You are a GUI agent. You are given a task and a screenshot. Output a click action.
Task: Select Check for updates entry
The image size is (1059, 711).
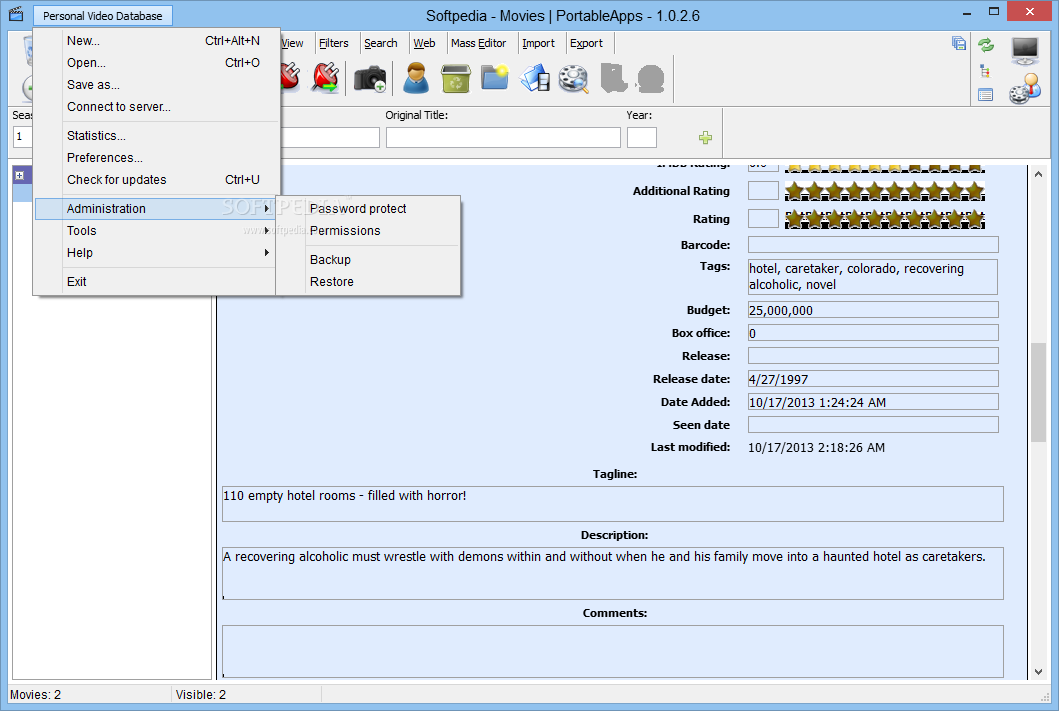156,180
